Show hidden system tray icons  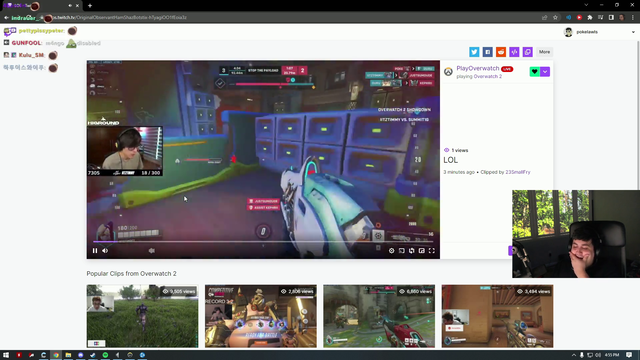(x=573, y=355)
